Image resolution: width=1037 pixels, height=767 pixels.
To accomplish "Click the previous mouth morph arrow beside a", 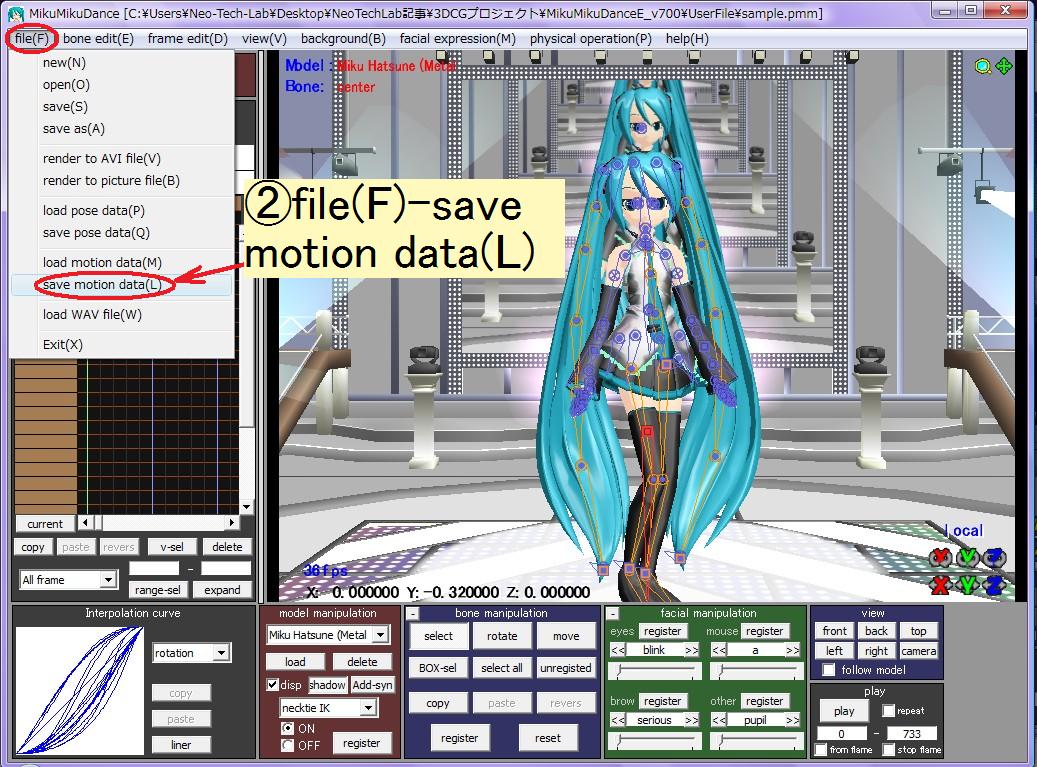I will coord(719,650).
